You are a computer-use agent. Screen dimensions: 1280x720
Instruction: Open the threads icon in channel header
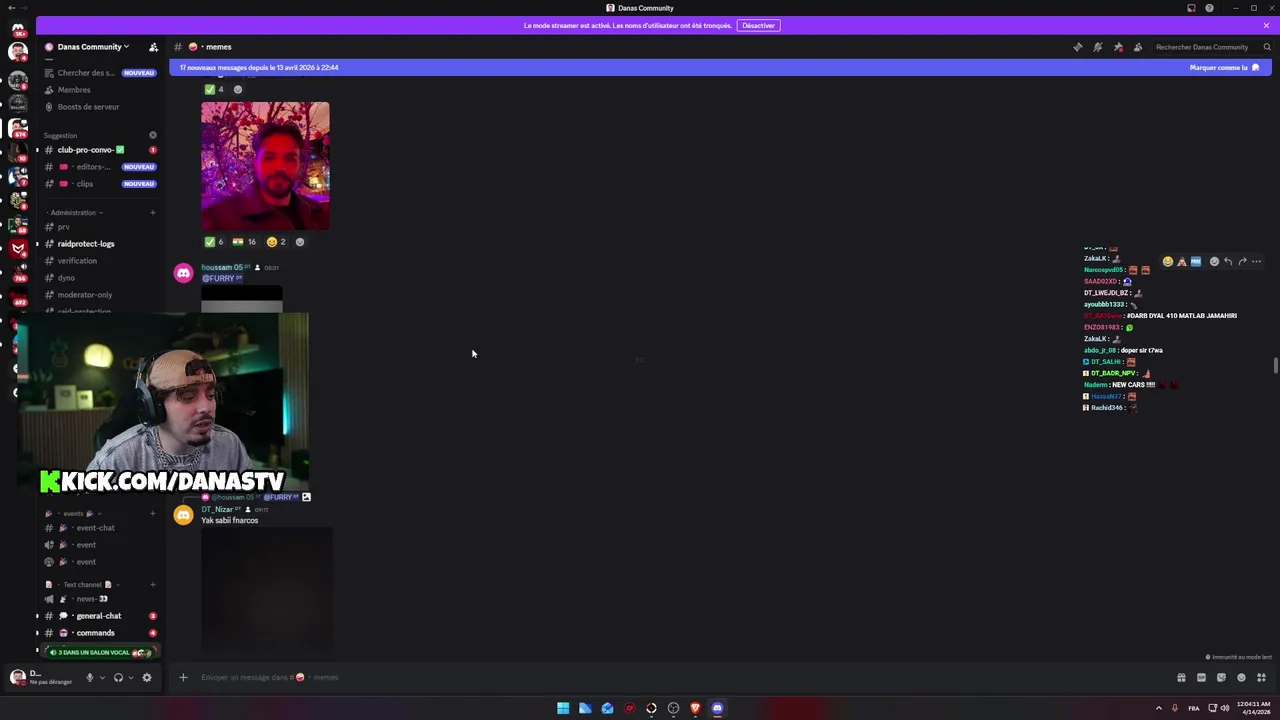tap(1077, 47)
